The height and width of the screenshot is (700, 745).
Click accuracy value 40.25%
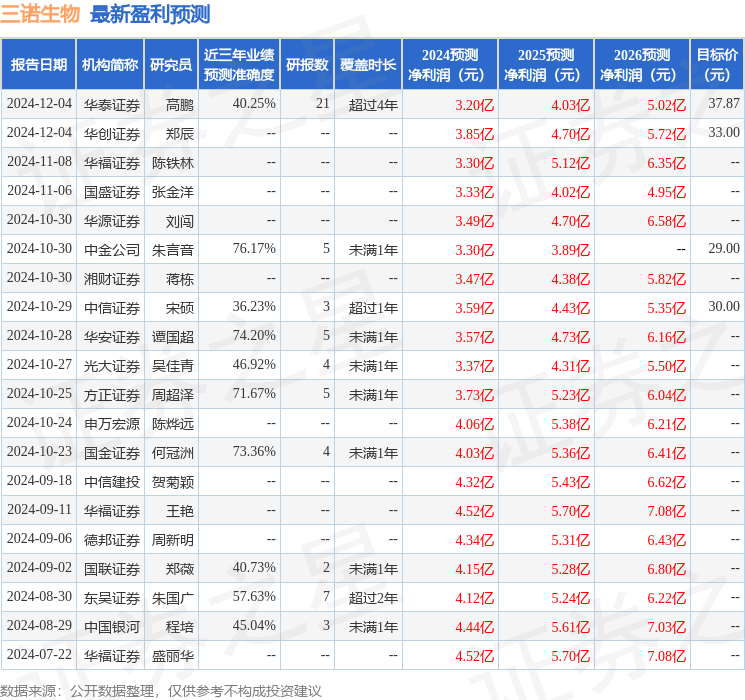(x=254, y=104)
